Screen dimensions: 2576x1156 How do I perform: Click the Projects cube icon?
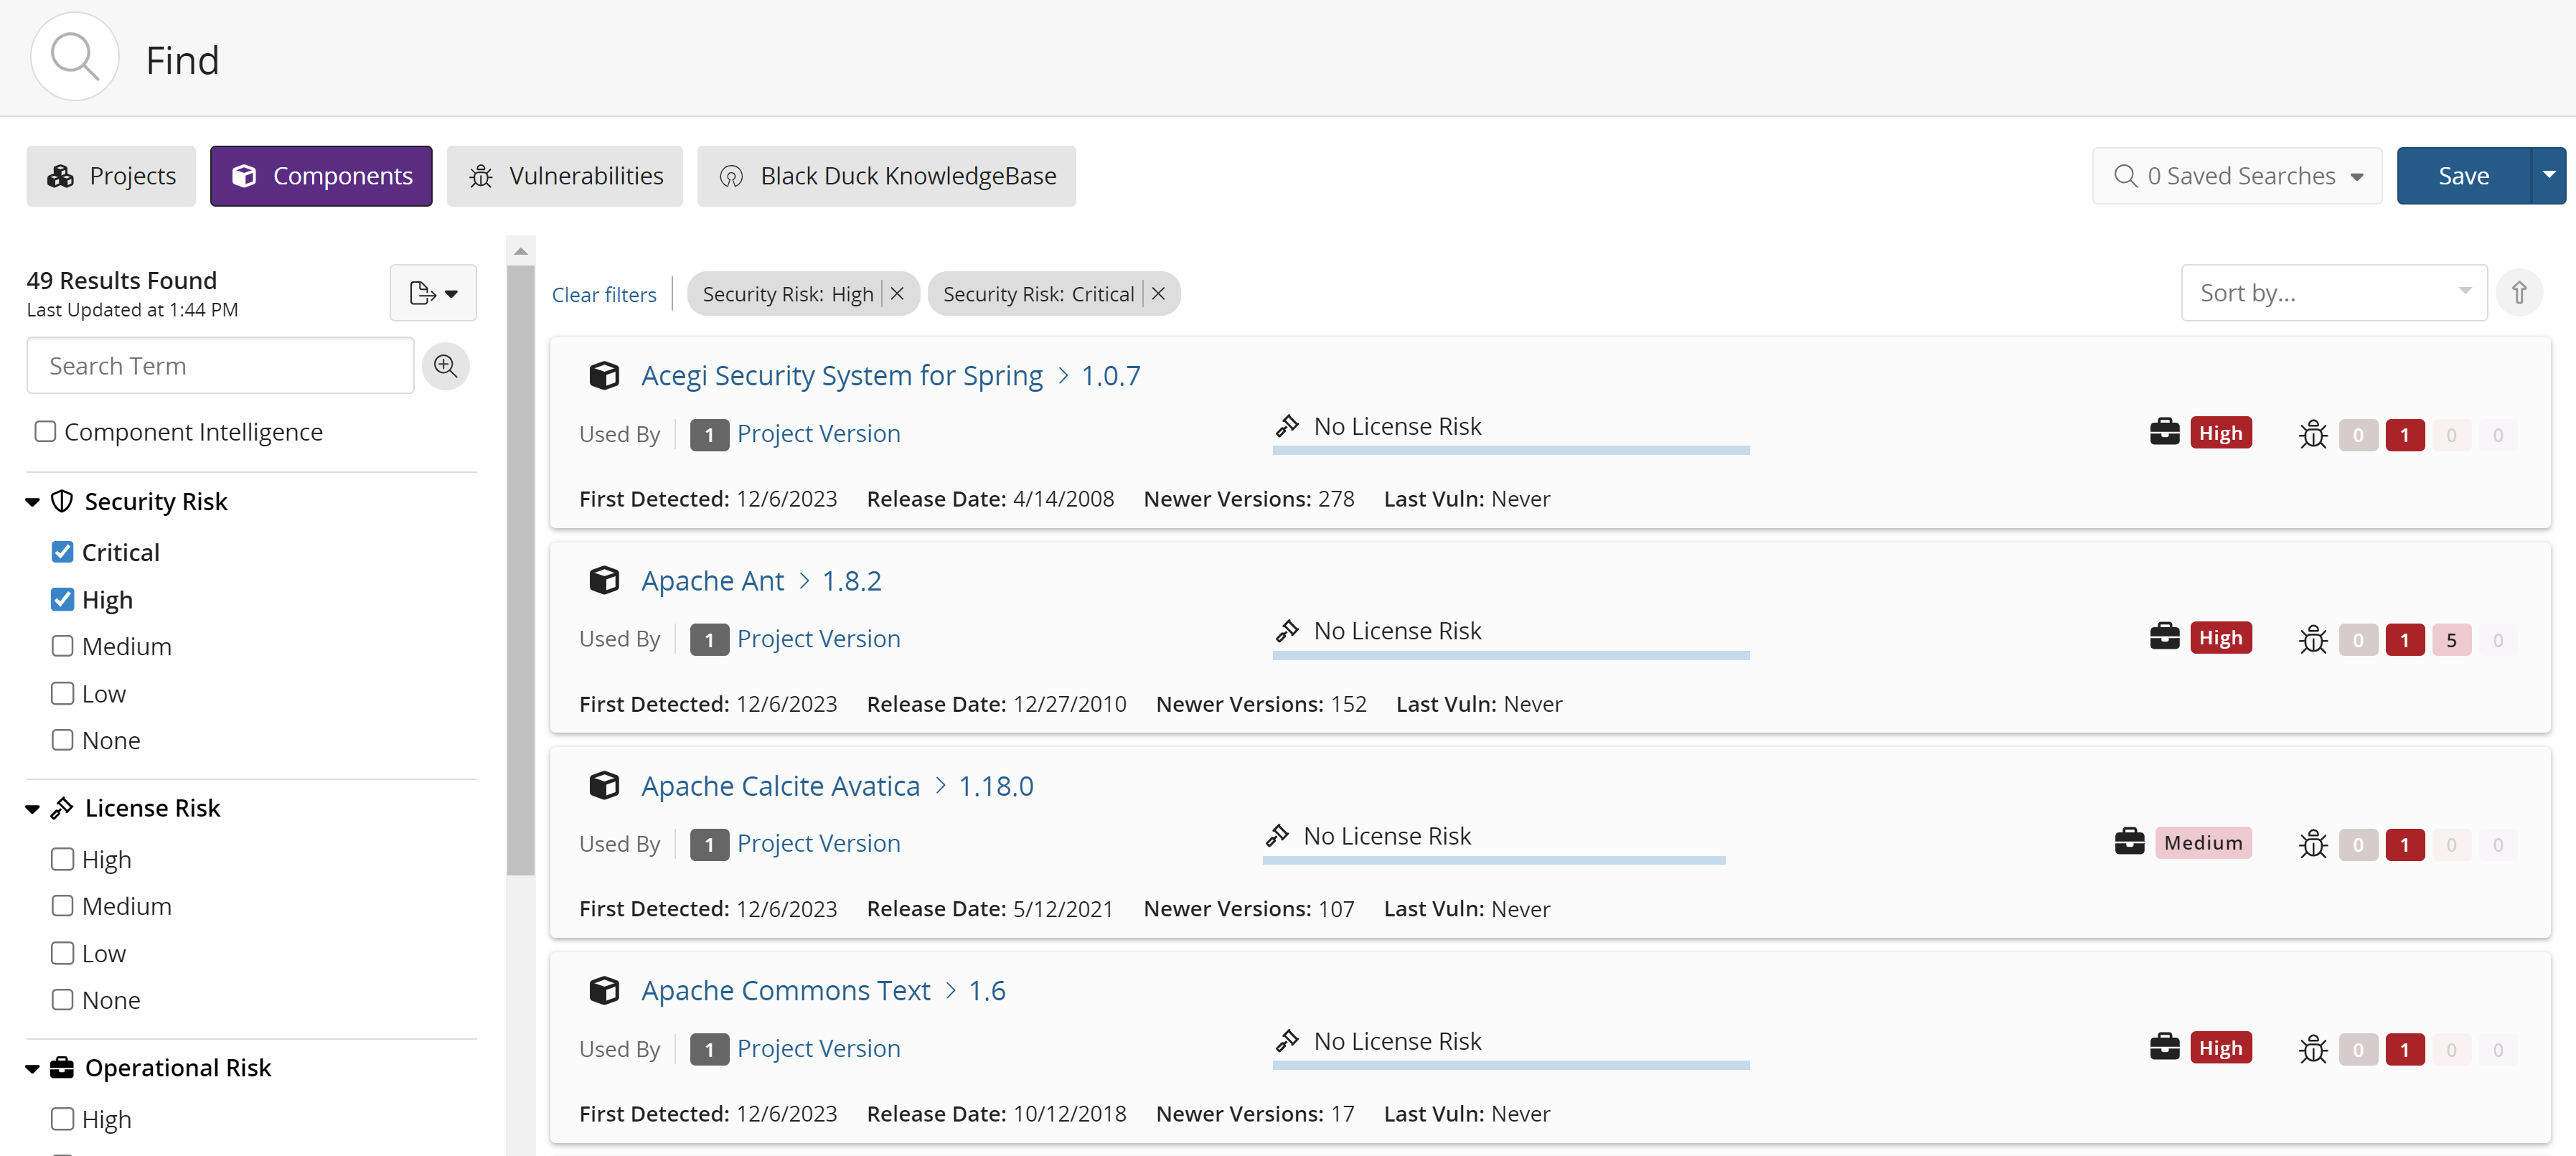[x=62, y=176]
